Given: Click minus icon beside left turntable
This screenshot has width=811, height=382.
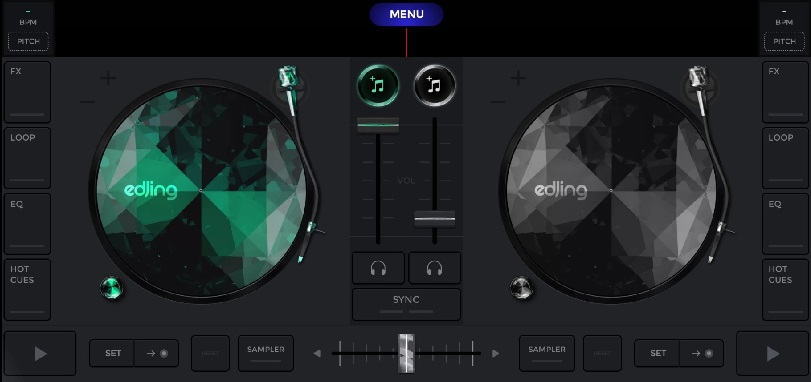Looking at the screenshot, I should coord(87,101).
